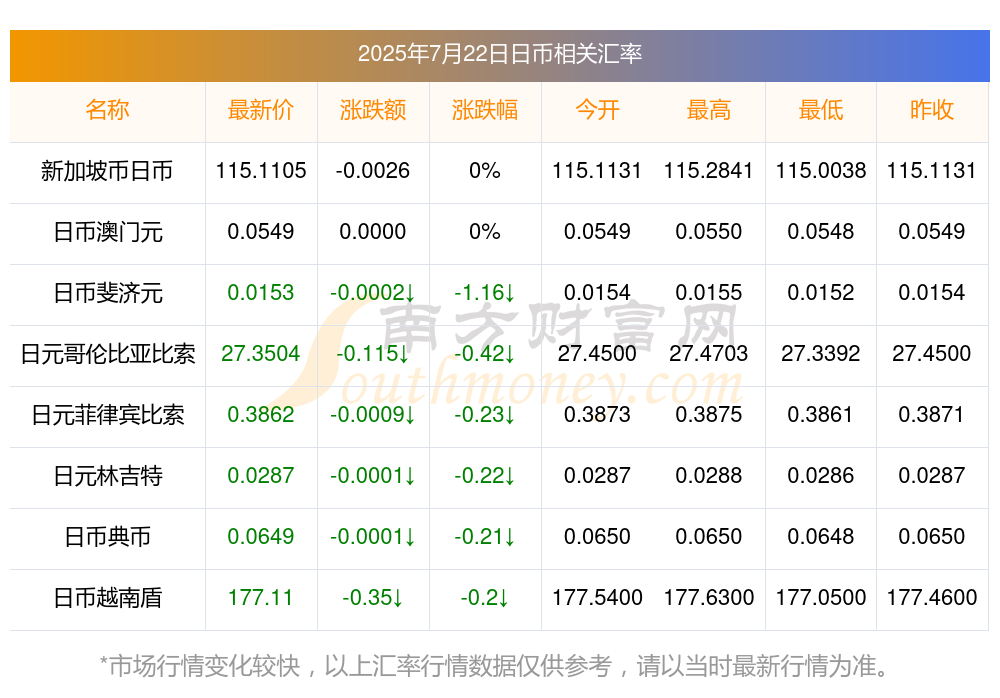This screenshot has width=1000, height=698.
Task: Select high value 177.6300
Action: pos(709,597)
